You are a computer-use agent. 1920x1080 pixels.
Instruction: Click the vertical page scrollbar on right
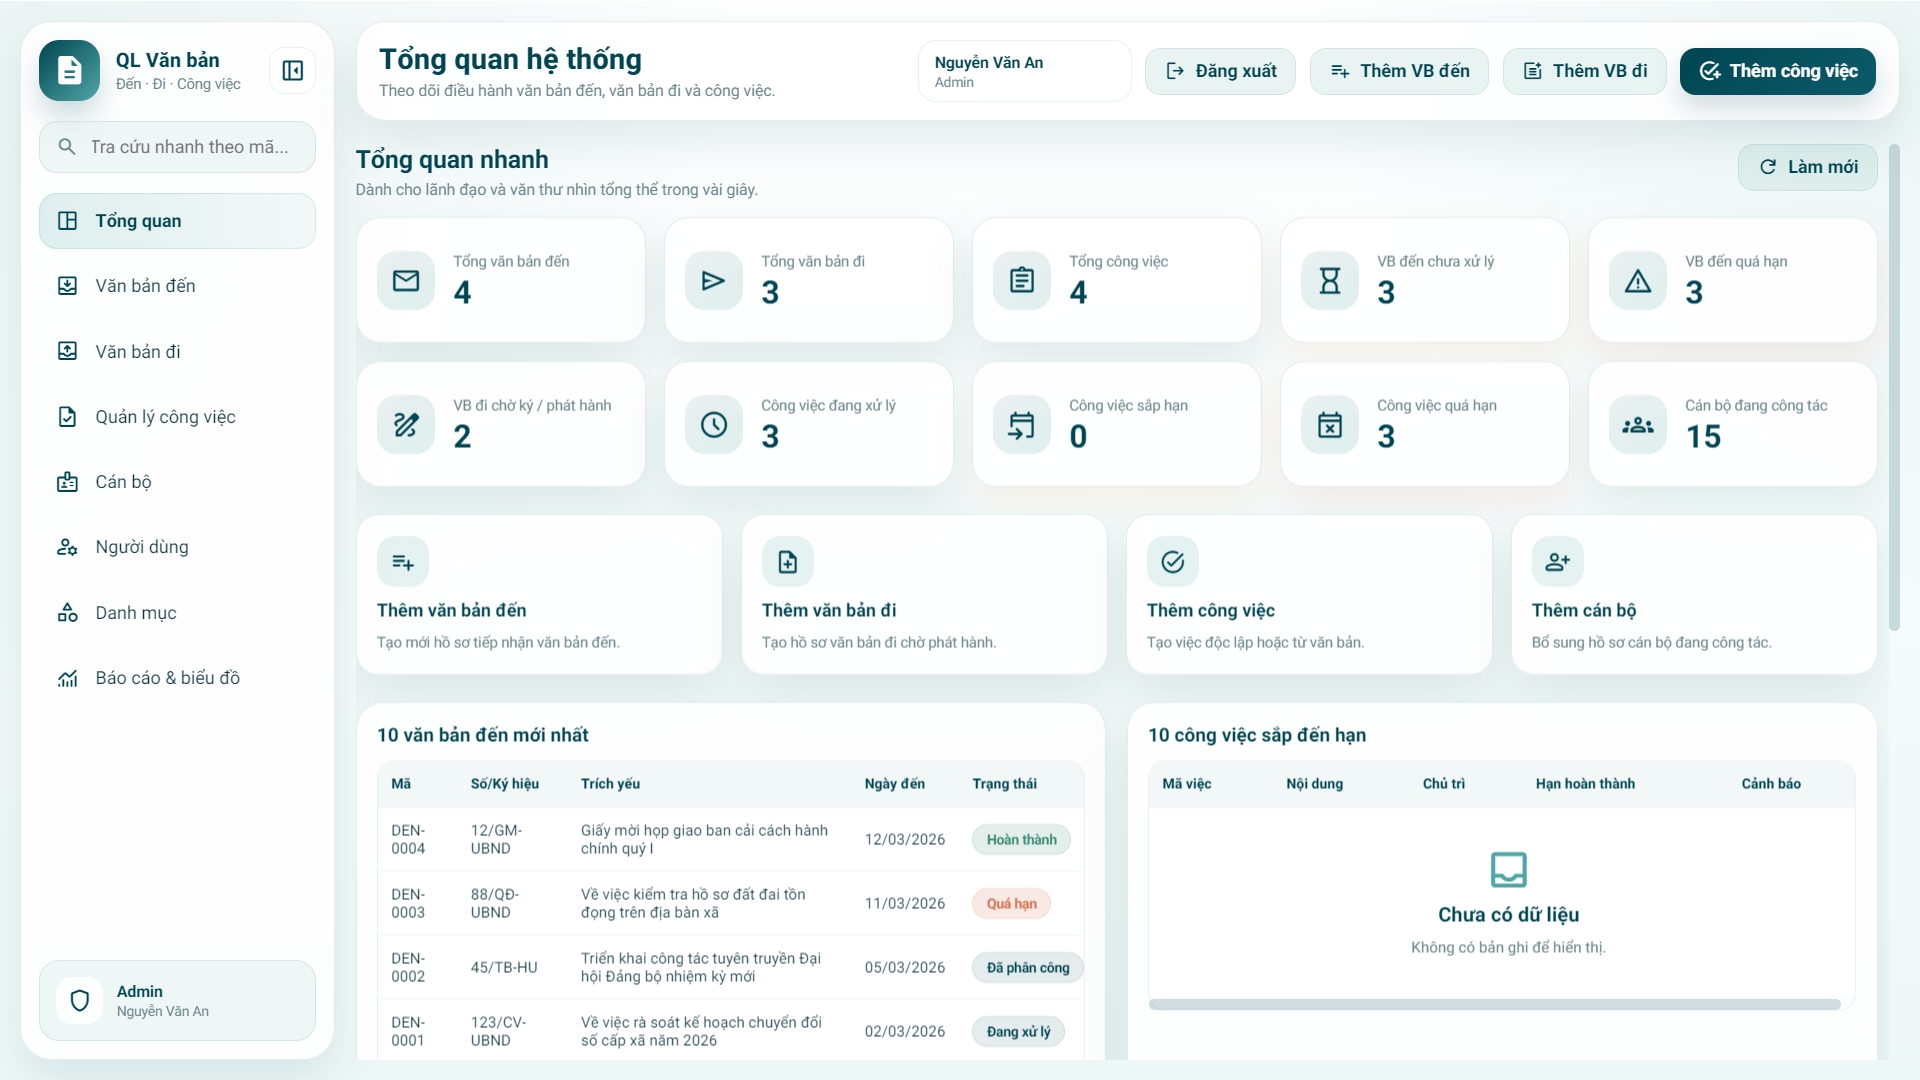(x=1893, y=388)
